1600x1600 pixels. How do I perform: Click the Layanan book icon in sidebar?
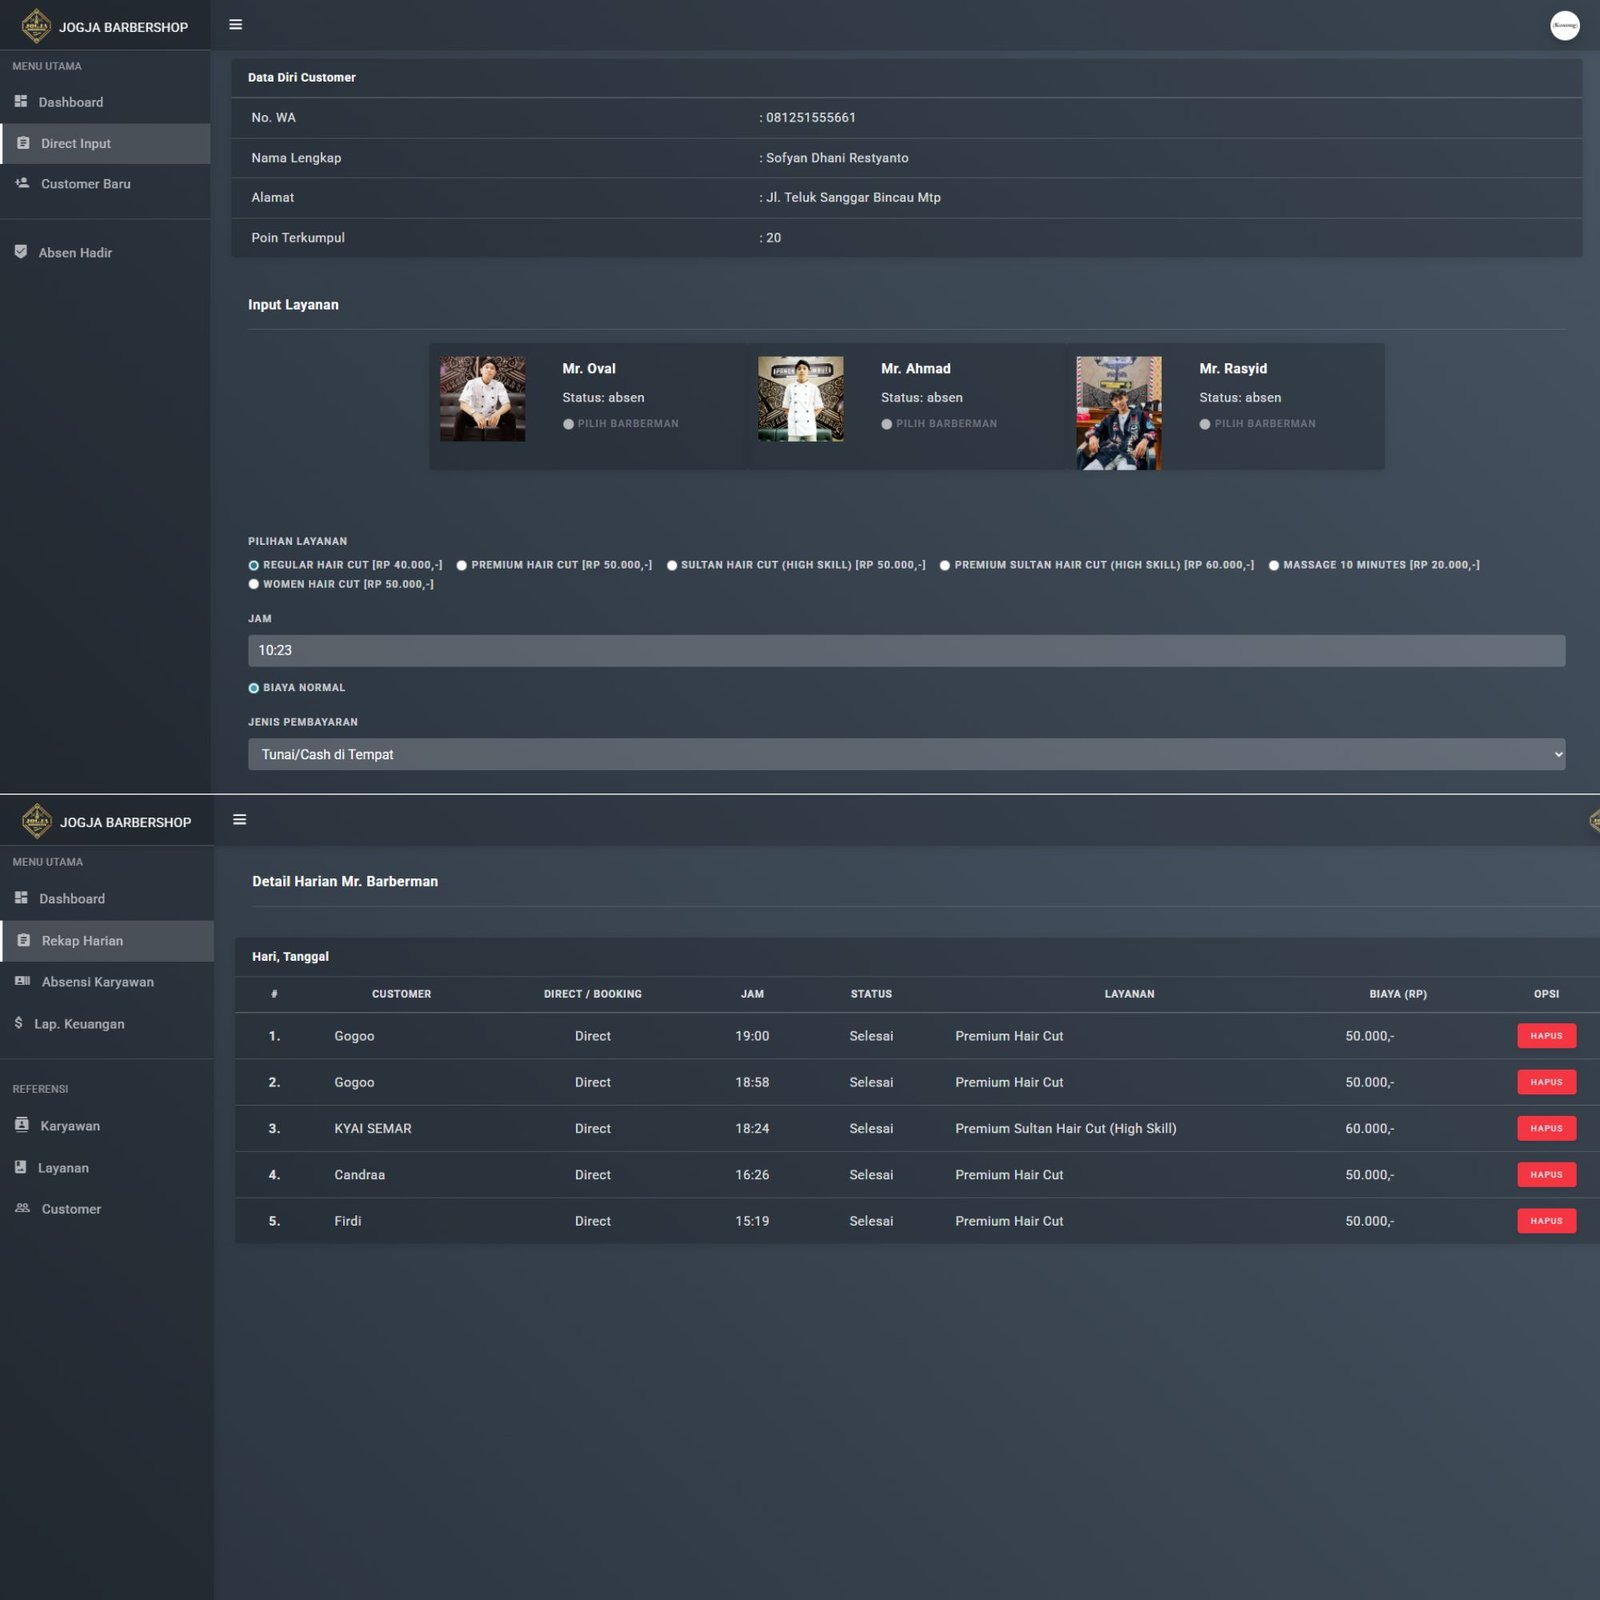point(21,1167)
